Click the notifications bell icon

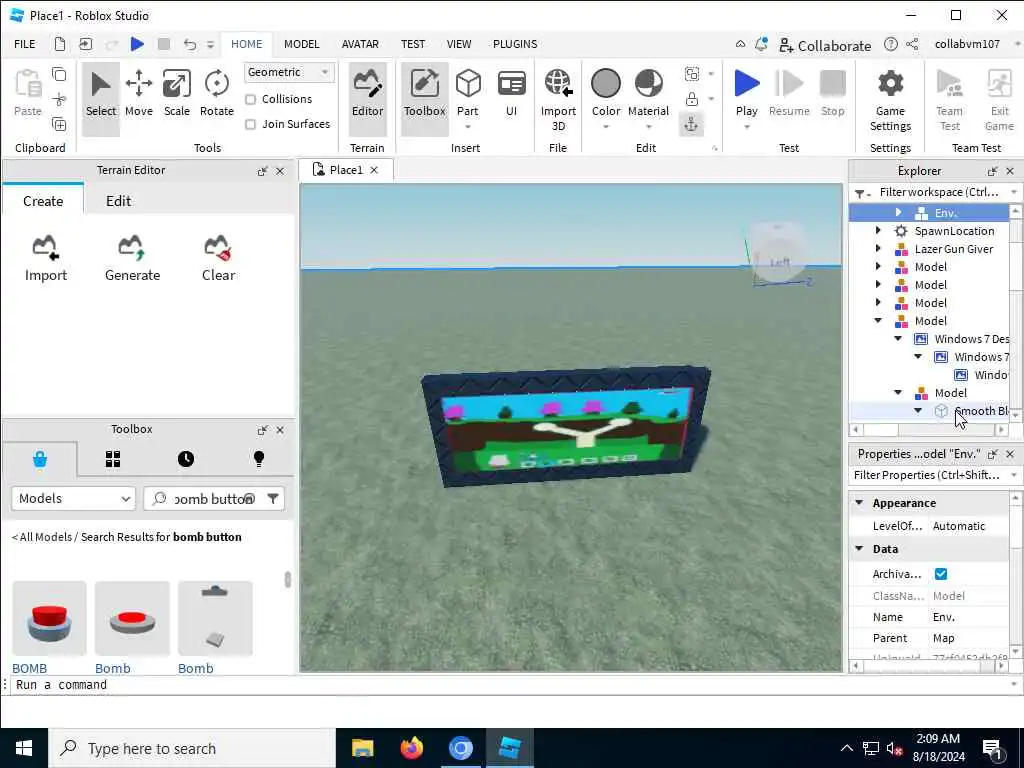tap(761, 44)
